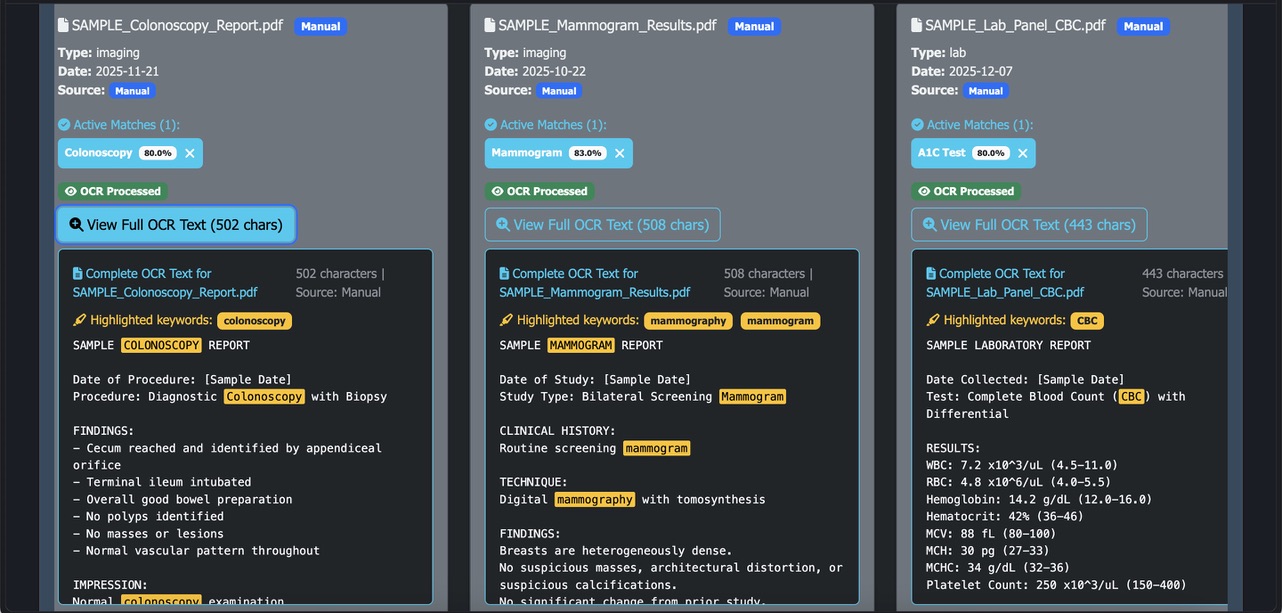Image resolution: width=1282 pixels, height=613 pixels.
Task: Open full OCR text for the CBC lab panel
Action: click(x=1029, y=224)
